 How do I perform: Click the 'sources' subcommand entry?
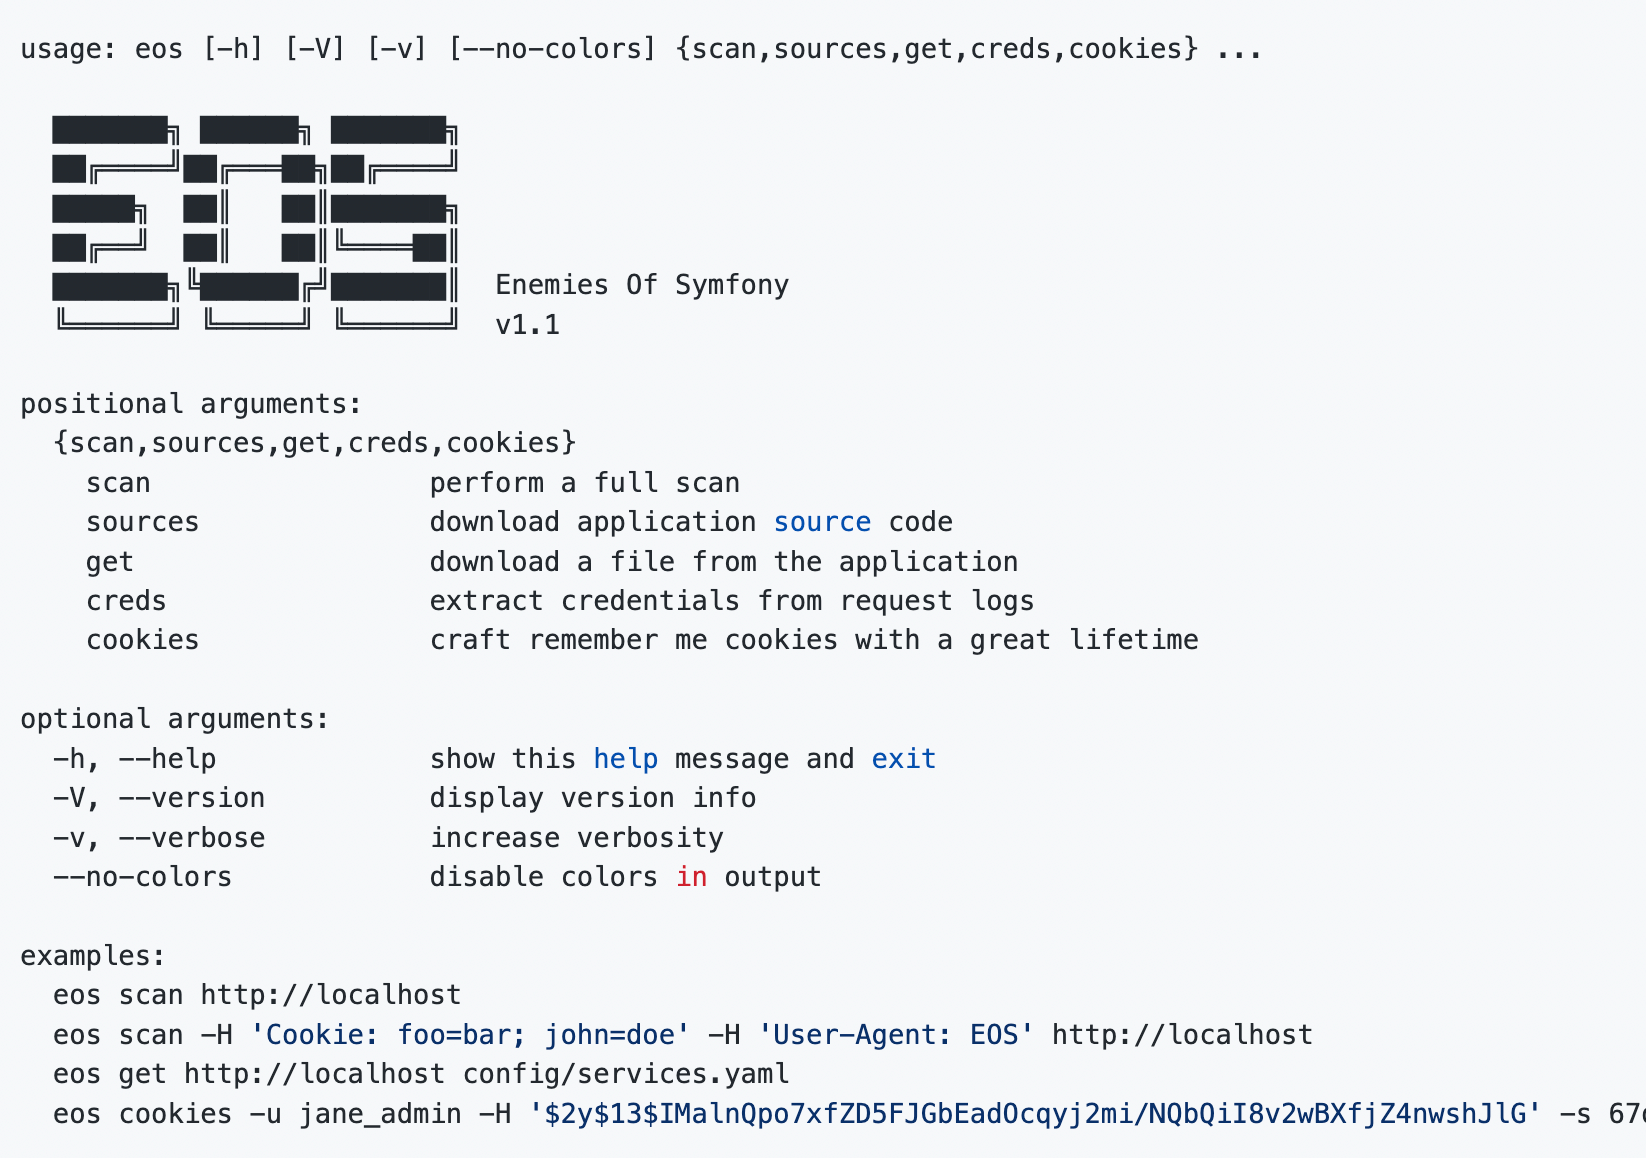pos(143,522)
